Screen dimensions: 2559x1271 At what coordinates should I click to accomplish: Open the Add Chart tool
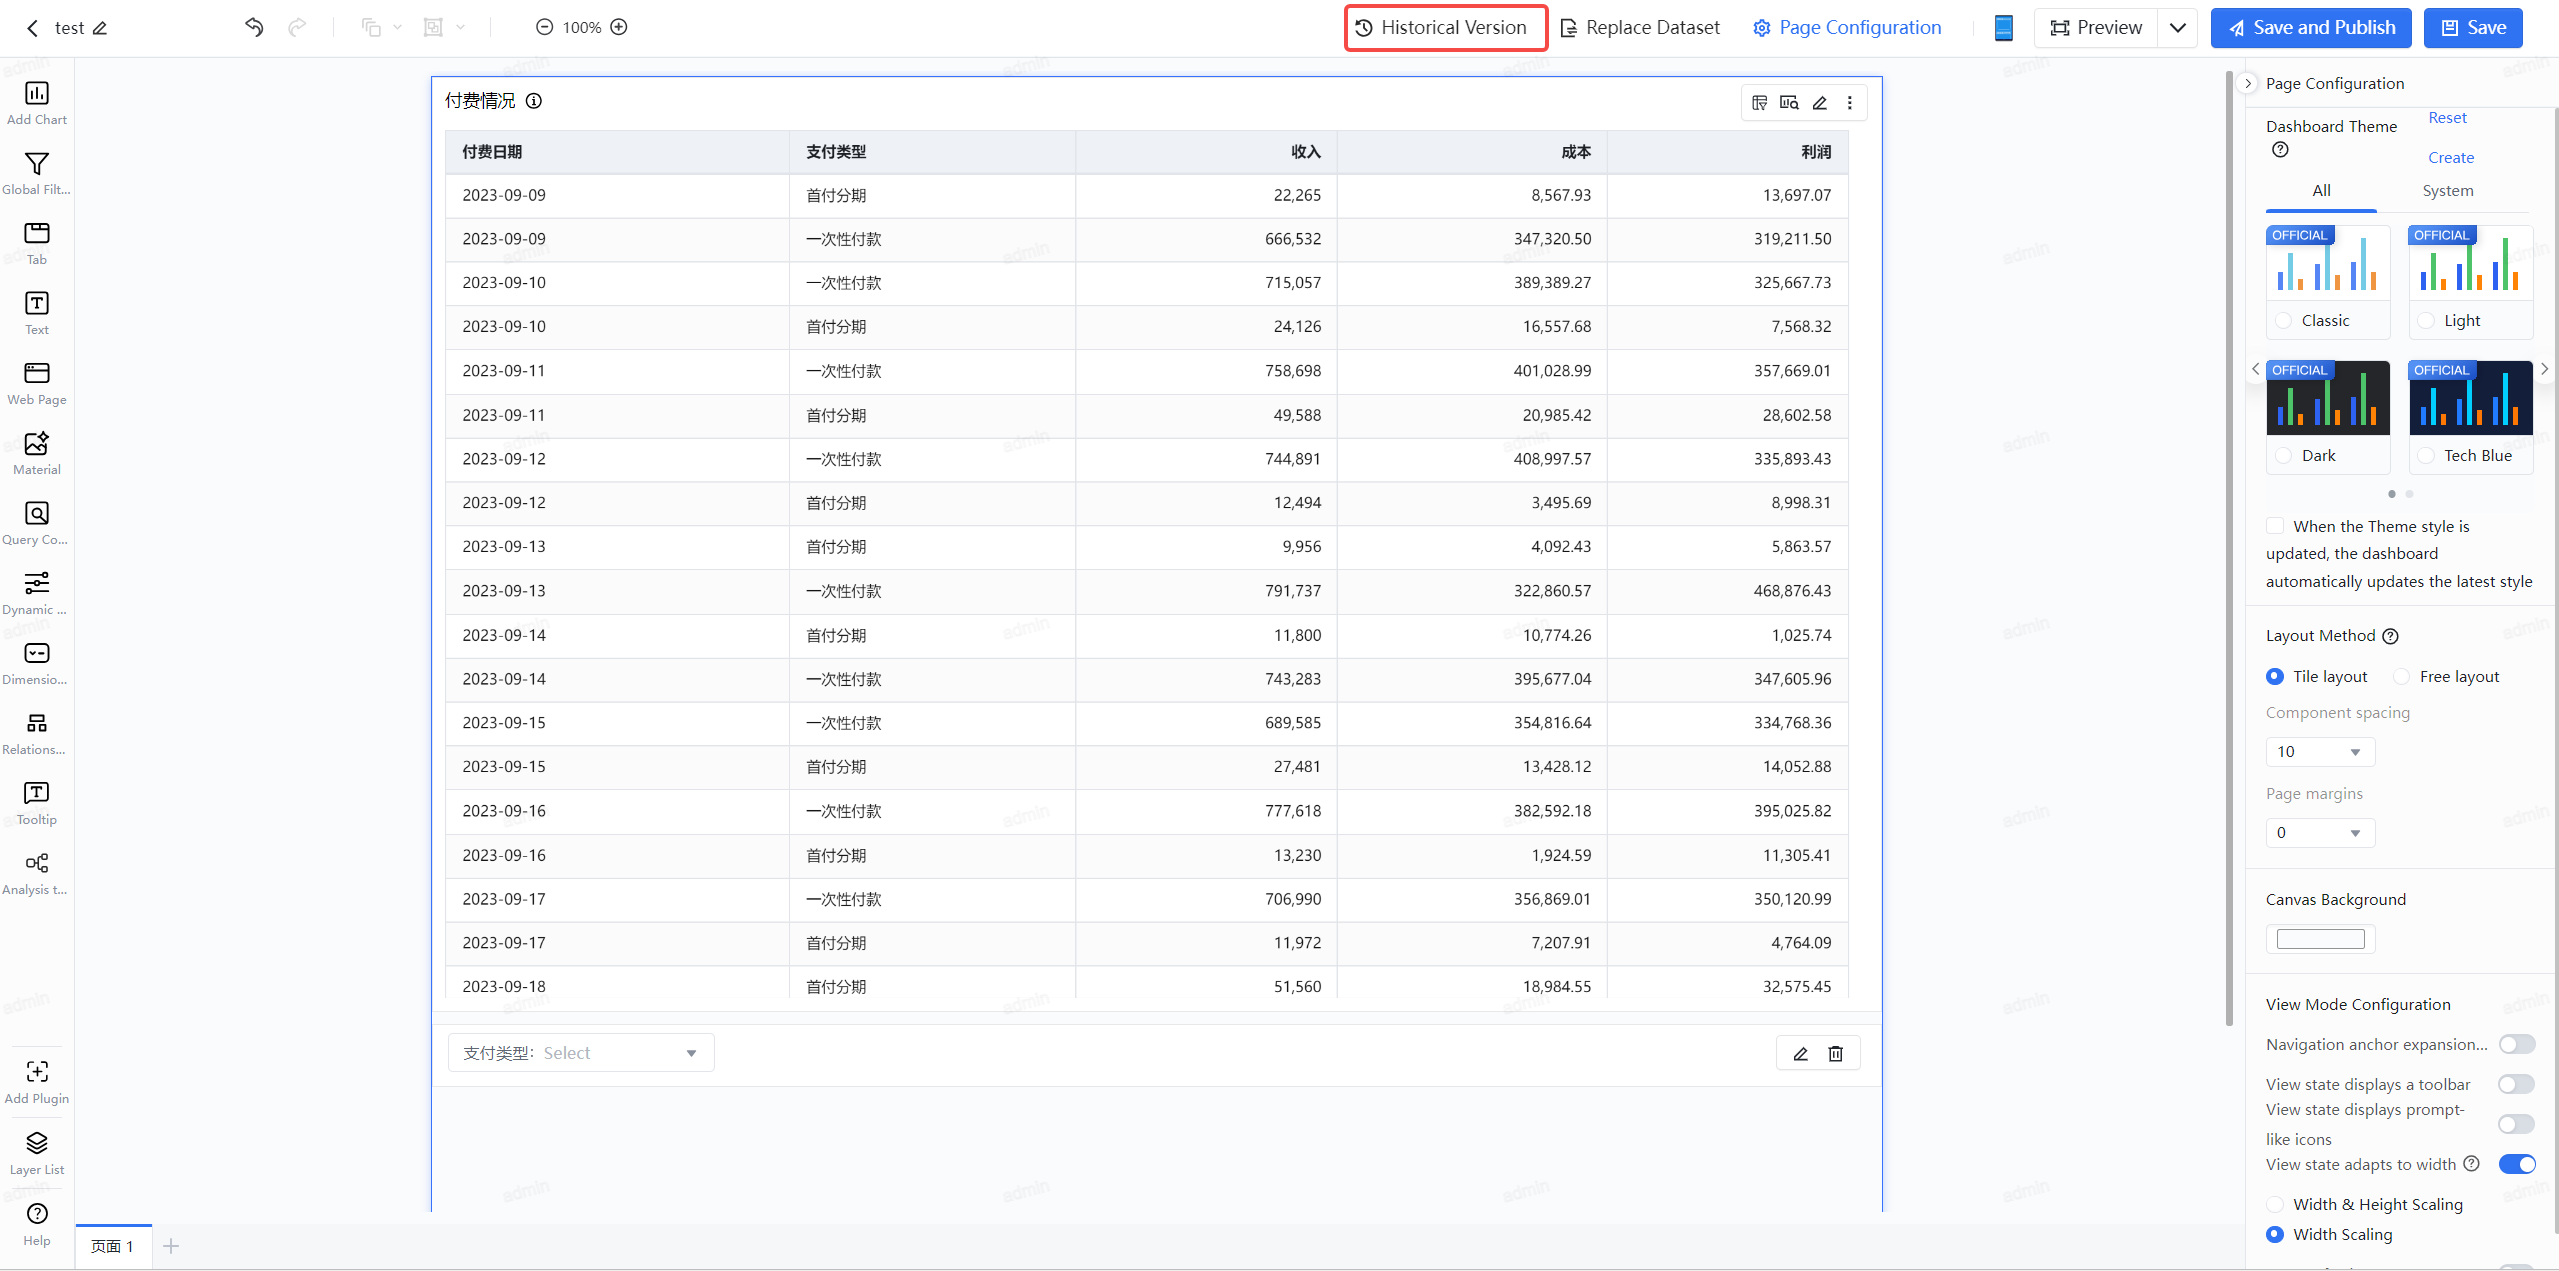pyautogui.click(x=37, y=104)
